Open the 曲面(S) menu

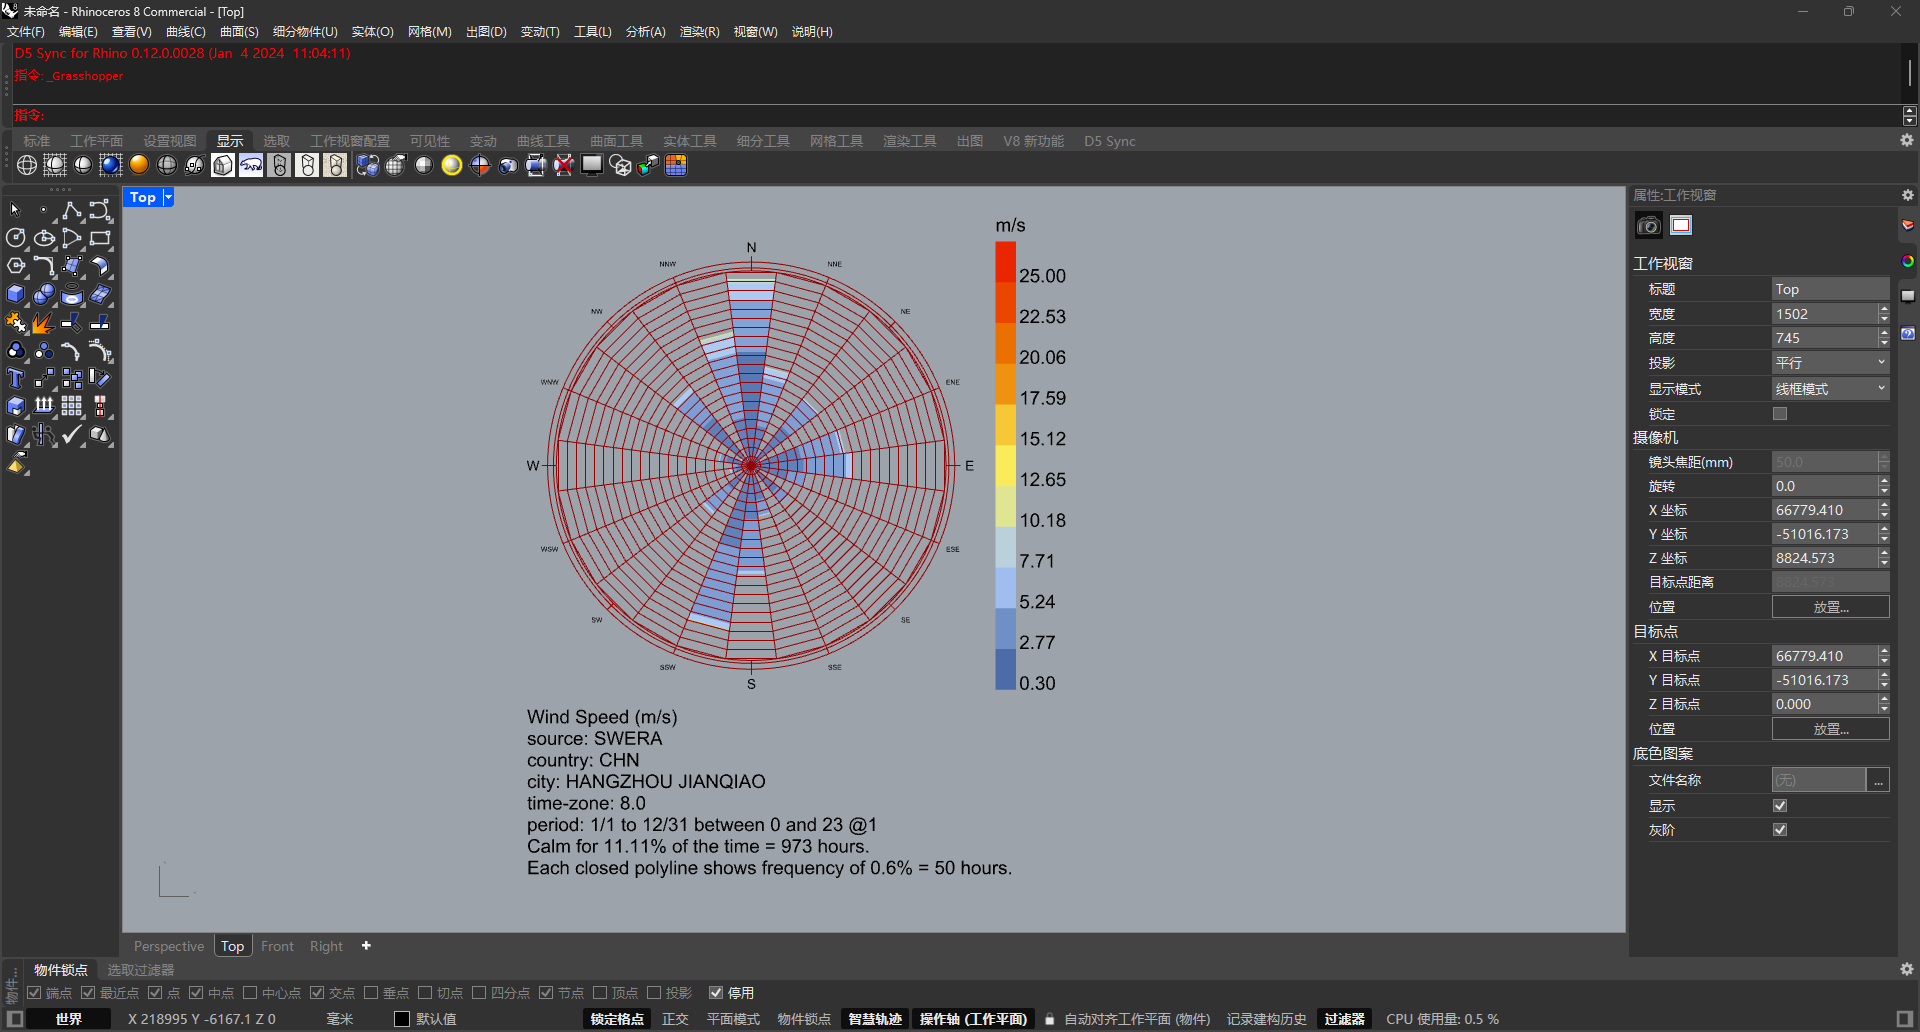tap(239, 32)
